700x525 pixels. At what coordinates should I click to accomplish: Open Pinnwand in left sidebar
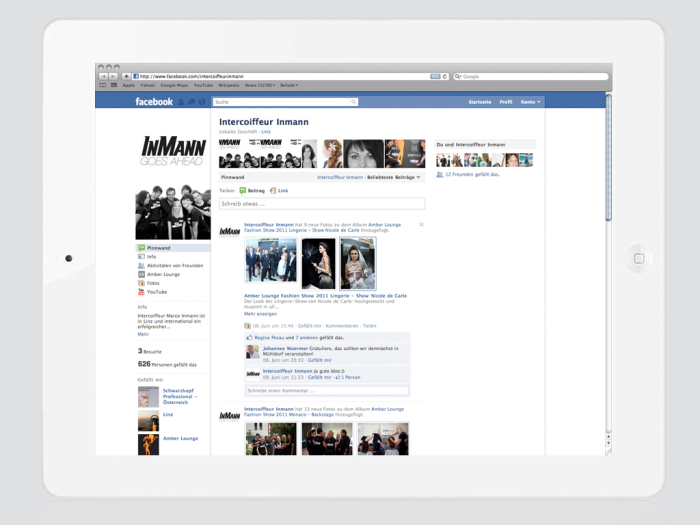pyautogui.click(x=173, y=248)
